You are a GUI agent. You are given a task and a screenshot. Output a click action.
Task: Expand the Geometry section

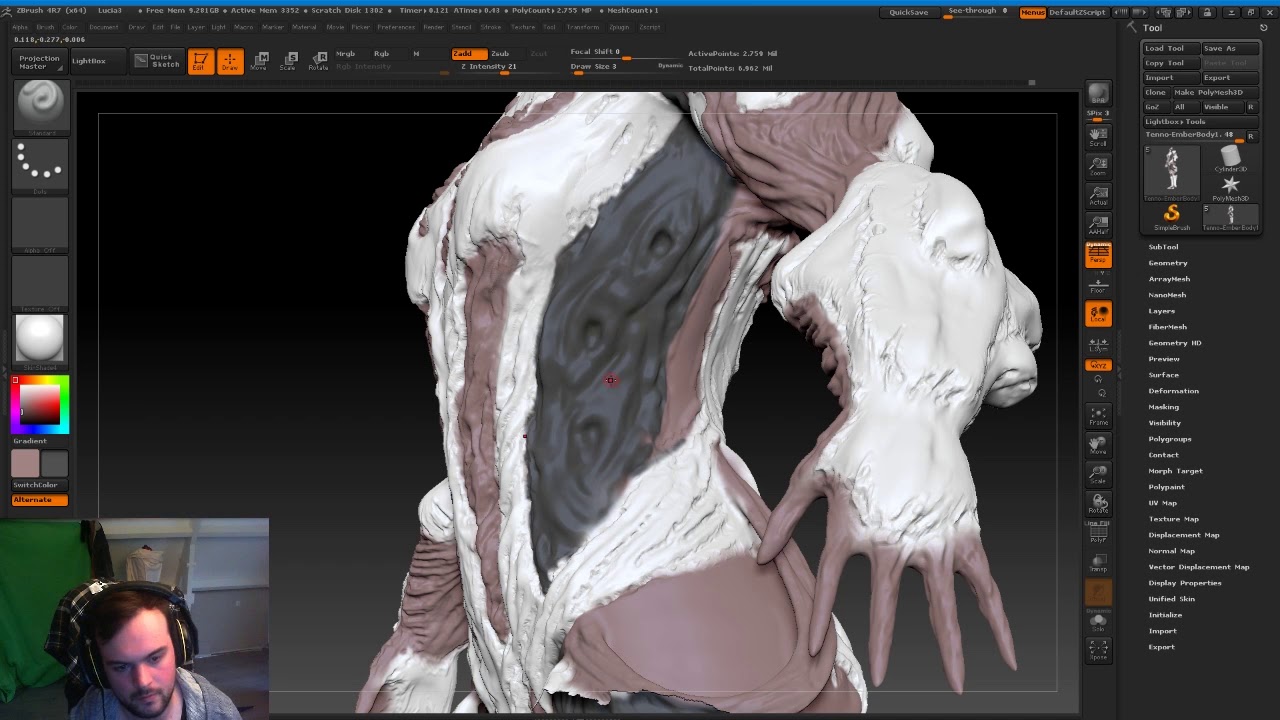[x=1168, y=263]
